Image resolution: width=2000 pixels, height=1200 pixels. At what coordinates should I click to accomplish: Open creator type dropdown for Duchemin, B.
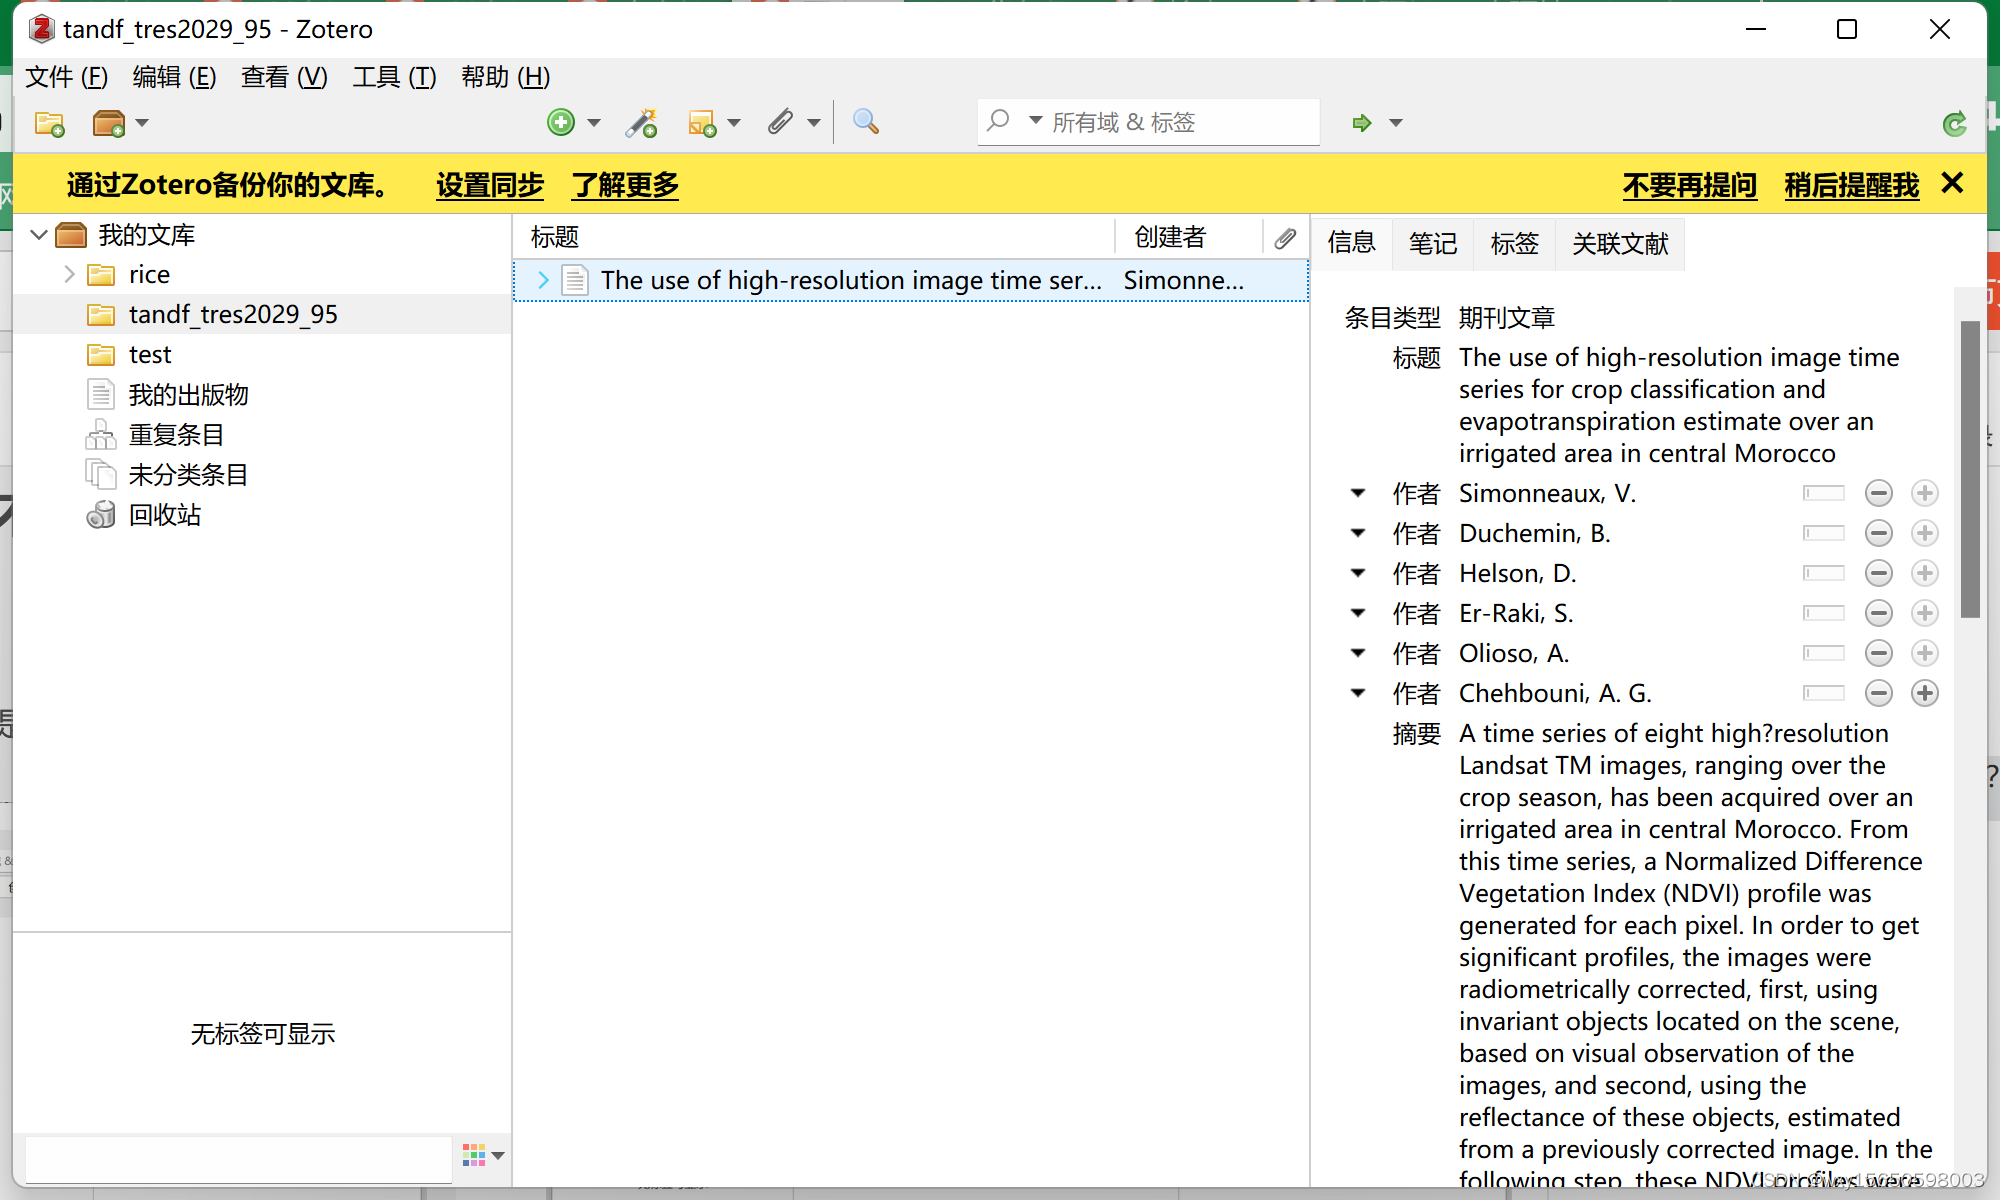[1358, 533]
